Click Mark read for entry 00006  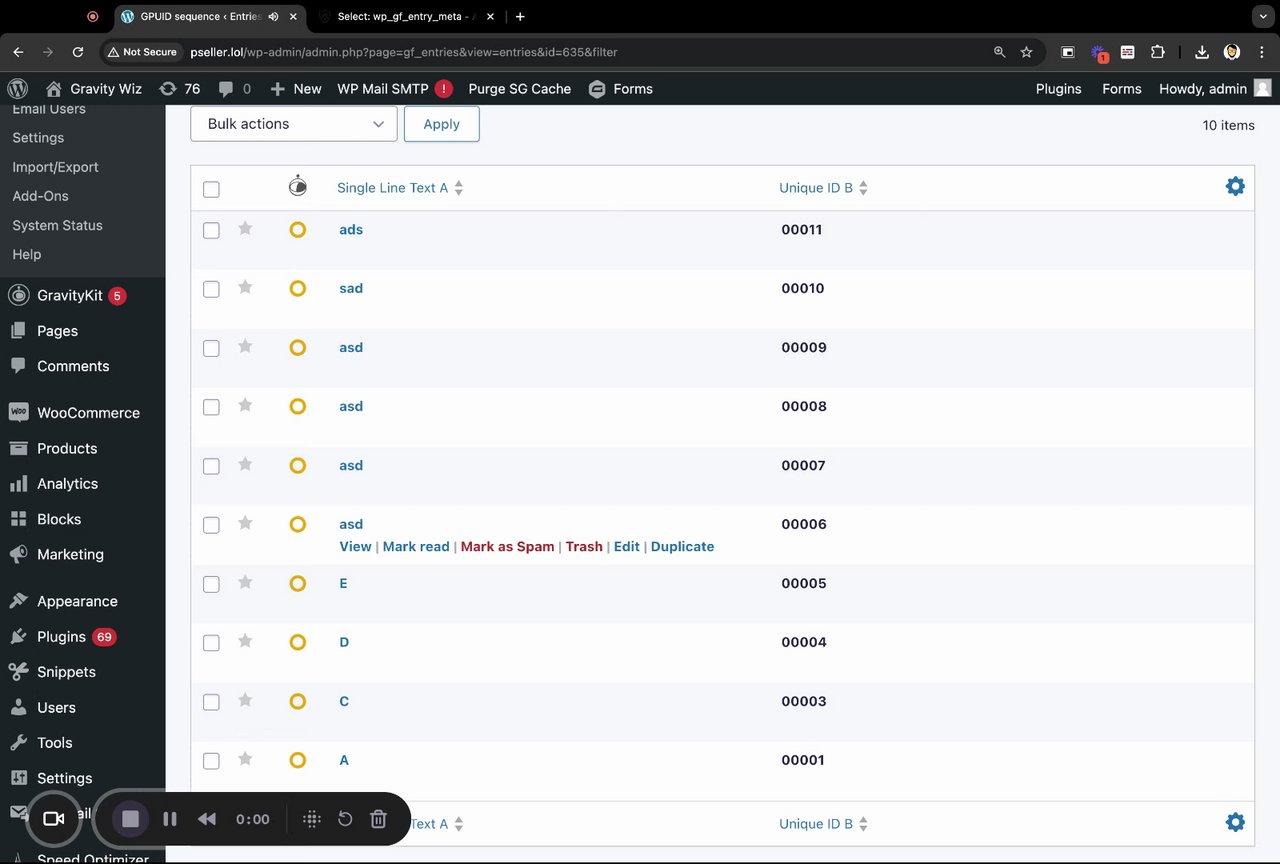(416, 547)
